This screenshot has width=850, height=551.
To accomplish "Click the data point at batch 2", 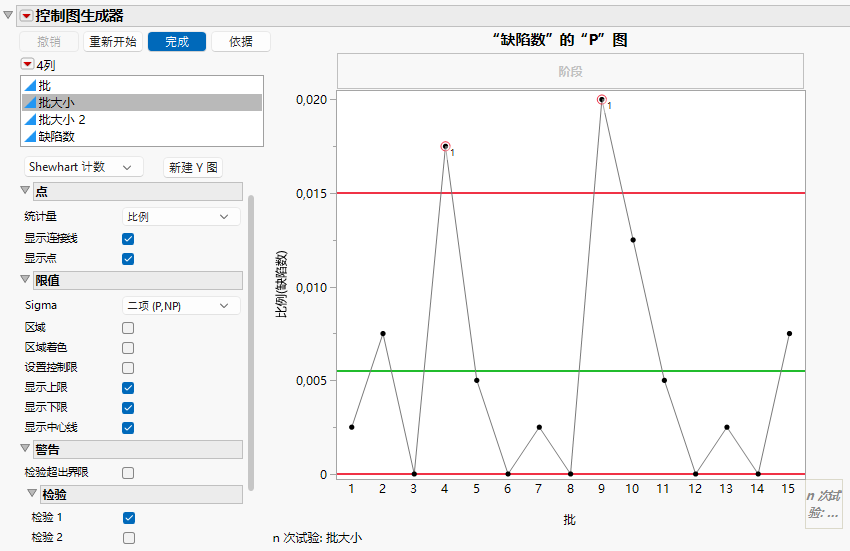I will coord(383,334).
